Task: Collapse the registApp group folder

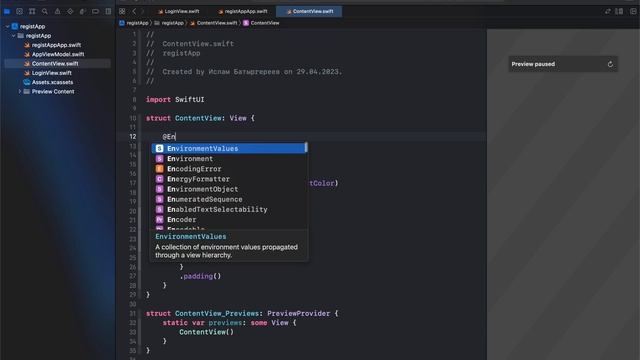Action: [13, 36]
